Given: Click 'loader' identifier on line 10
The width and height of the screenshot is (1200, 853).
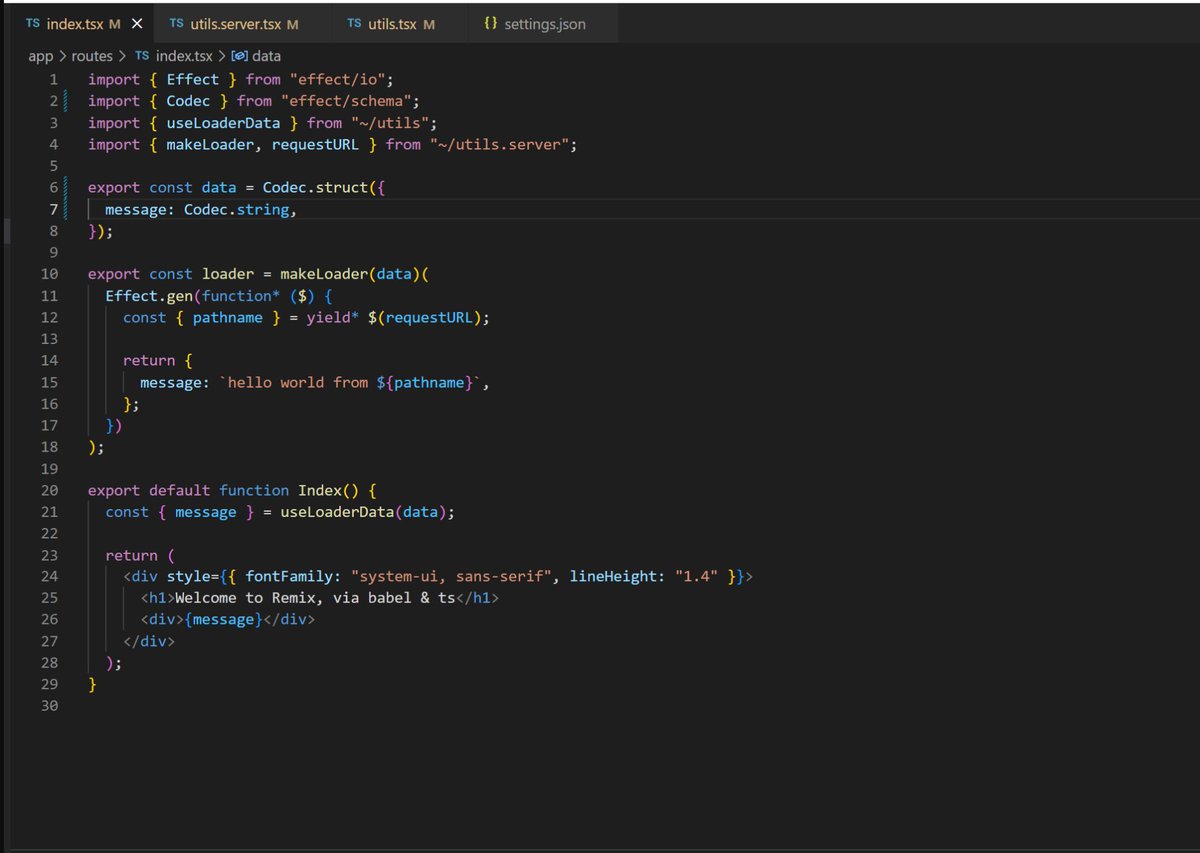Looking at the screenshot, I should click(x=228, y=274).
